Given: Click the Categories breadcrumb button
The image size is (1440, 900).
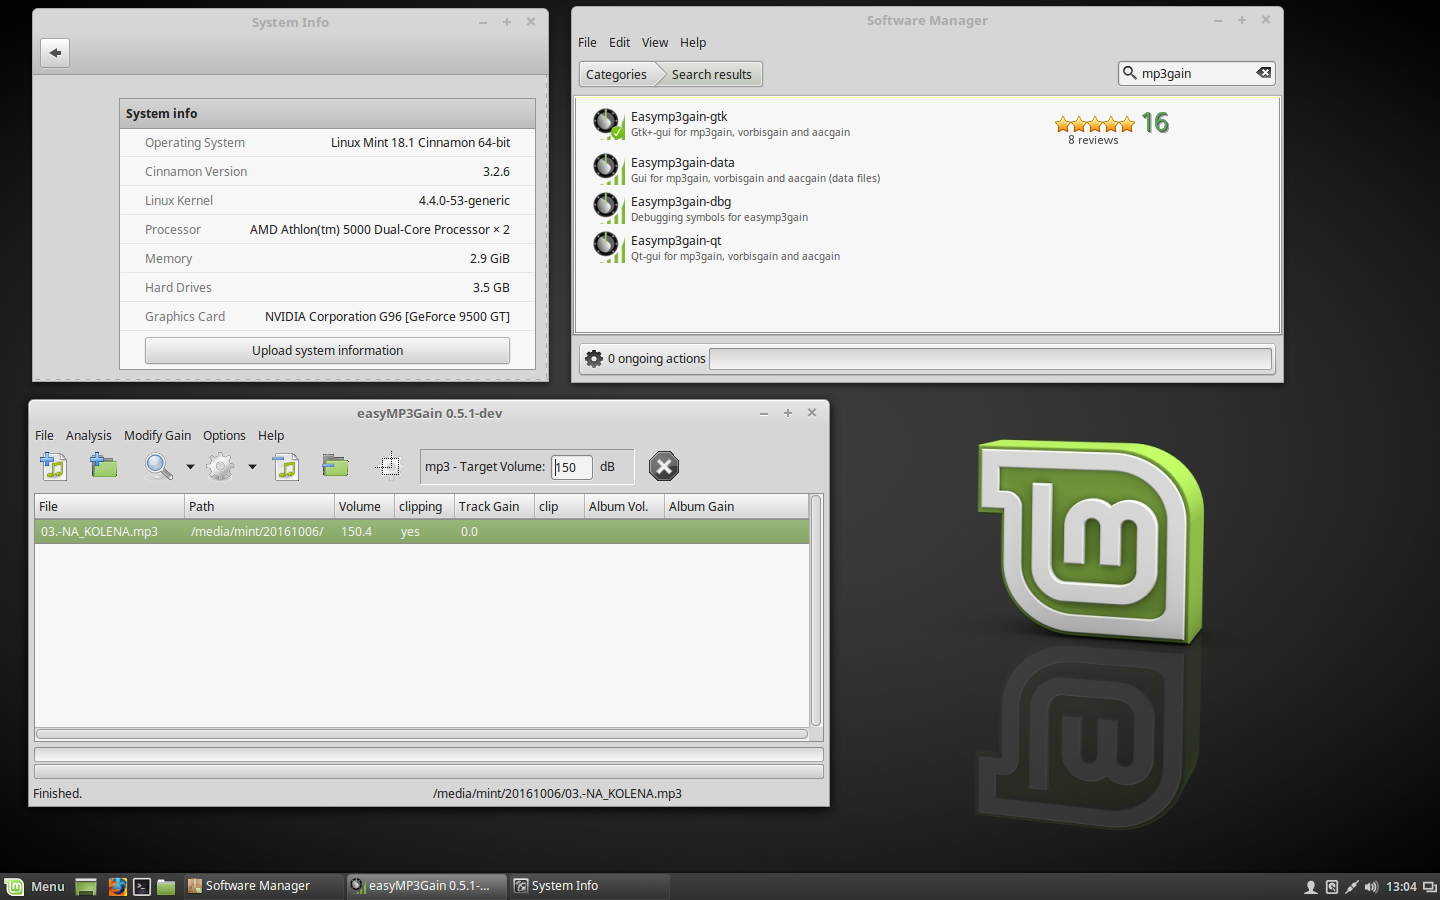Looking at the screenshot, I should [x=616, y=75].
